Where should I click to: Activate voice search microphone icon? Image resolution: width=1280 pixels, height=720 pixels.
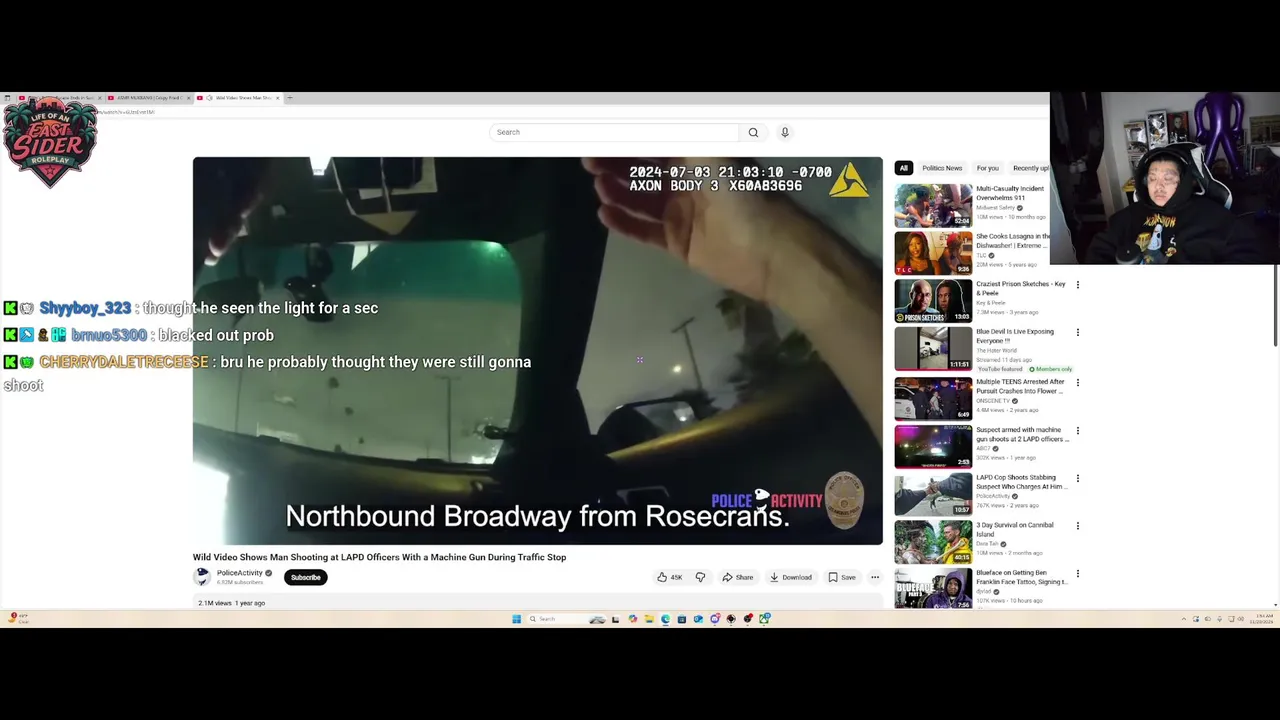pyautogui.click(x=785, y=132)
